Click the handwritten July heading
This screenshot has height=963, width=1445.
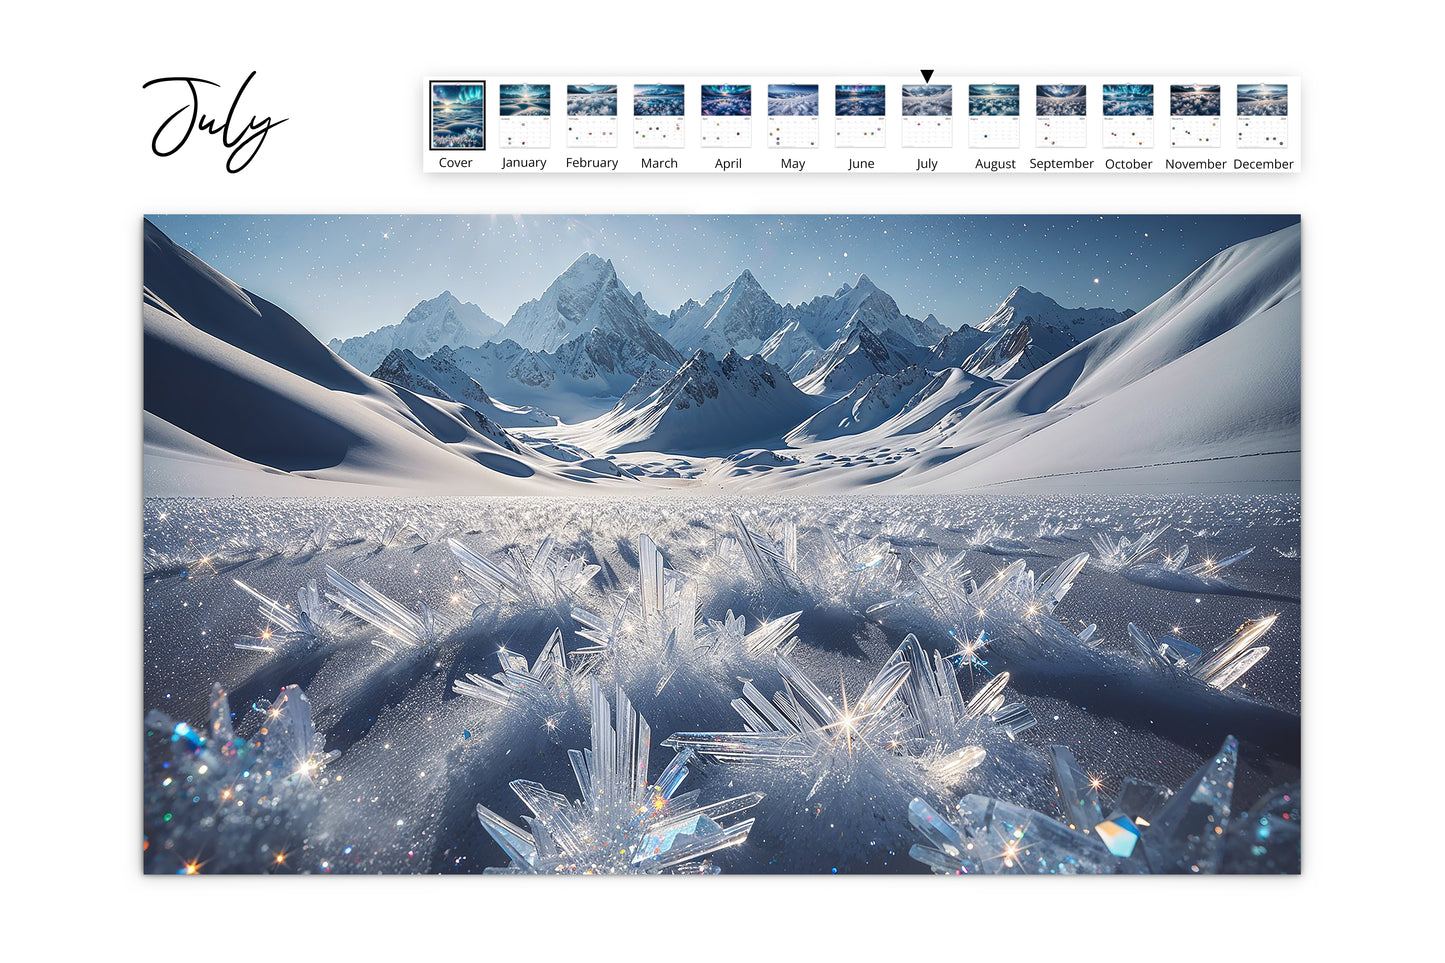214,122
